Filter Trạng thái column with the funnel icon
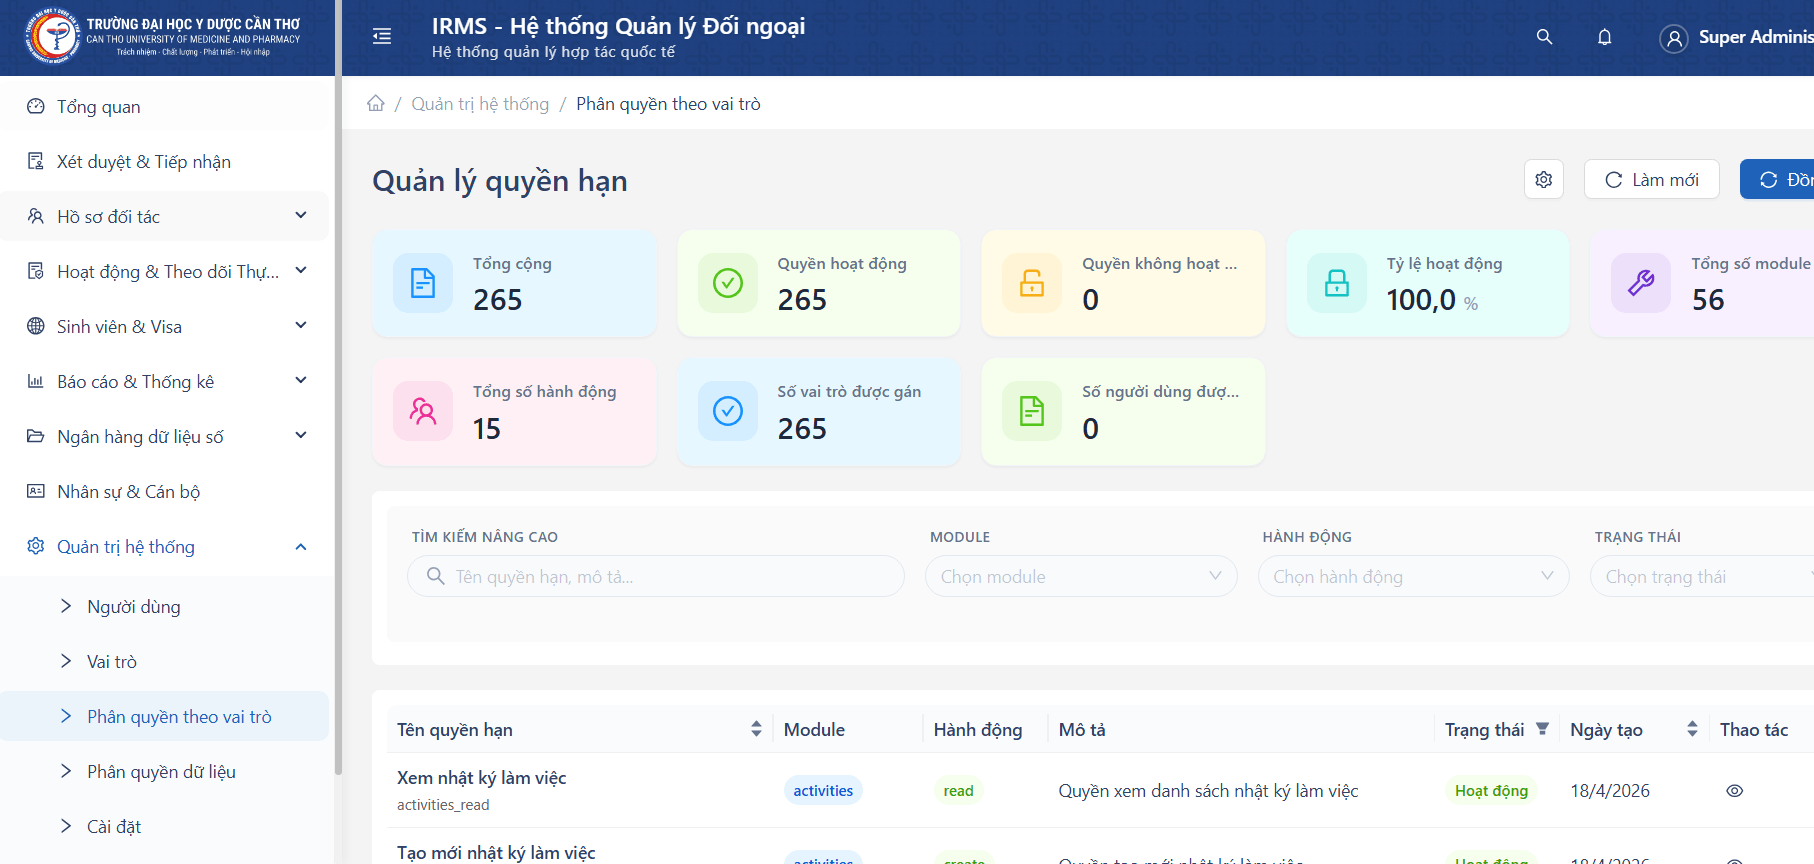Image resolution: width=1814 pixels, height=864 pixels. (1542, 729)
